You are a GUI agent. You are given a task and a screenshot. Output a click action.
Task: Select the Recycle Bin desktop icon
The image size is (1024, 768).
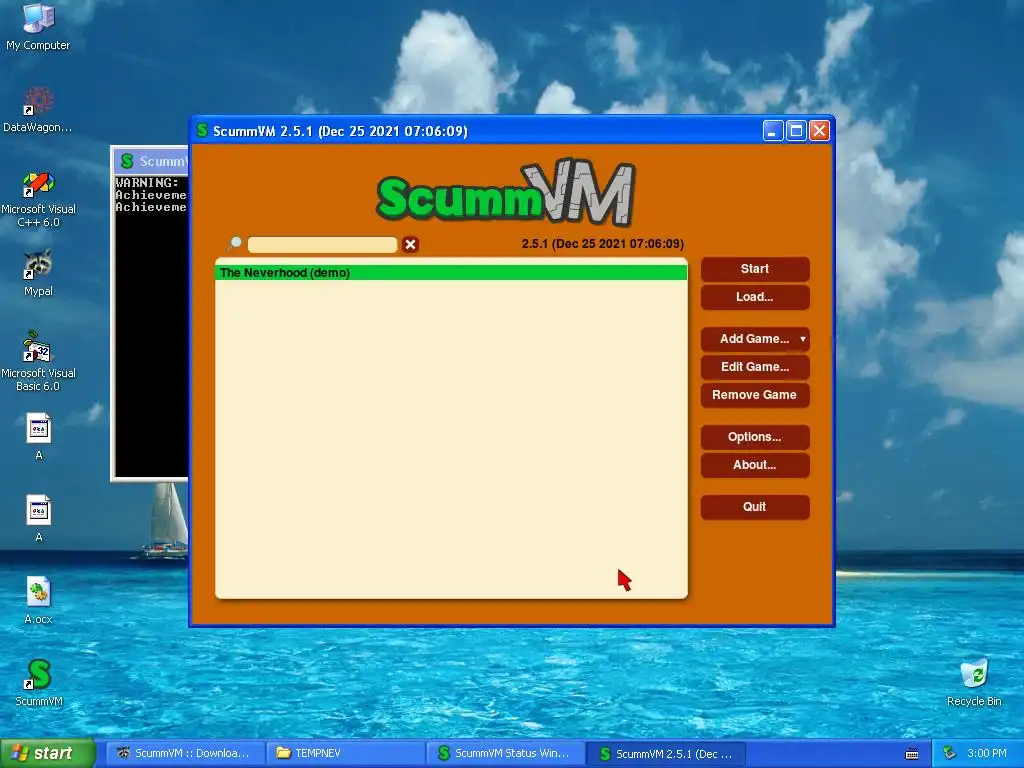(974, 682)
